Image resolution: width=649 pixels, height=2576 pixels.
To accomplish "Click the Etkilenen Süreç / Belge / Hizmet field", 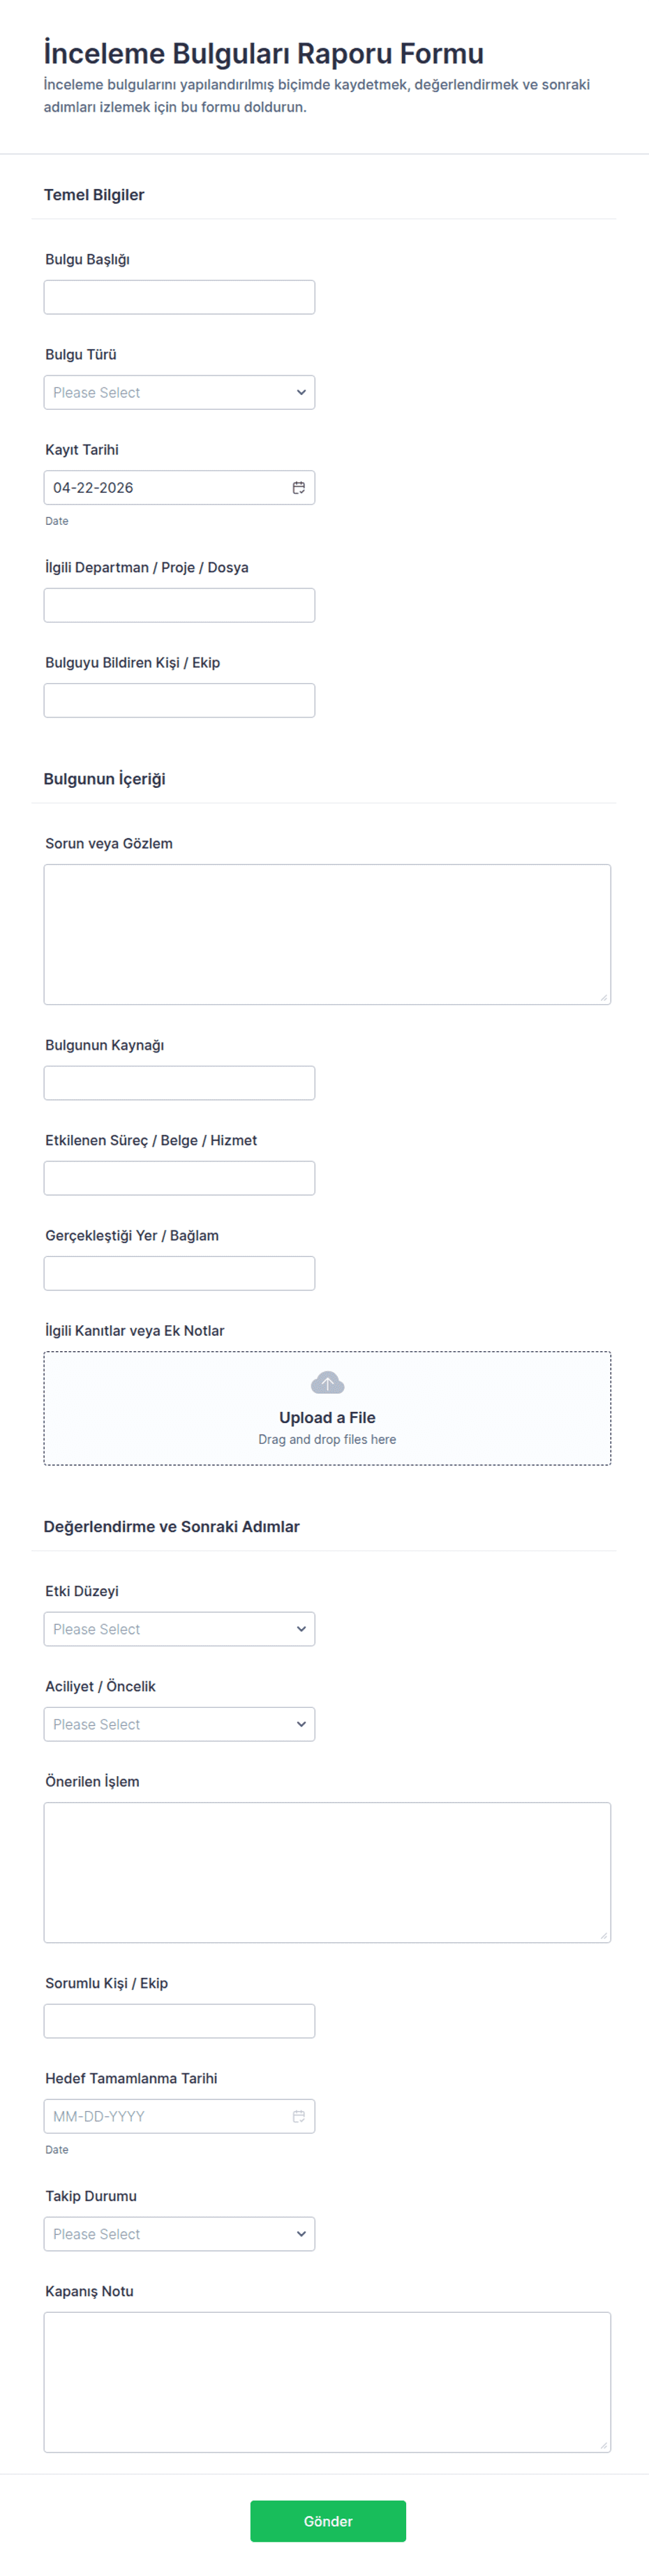I will tap(179, 1178).
